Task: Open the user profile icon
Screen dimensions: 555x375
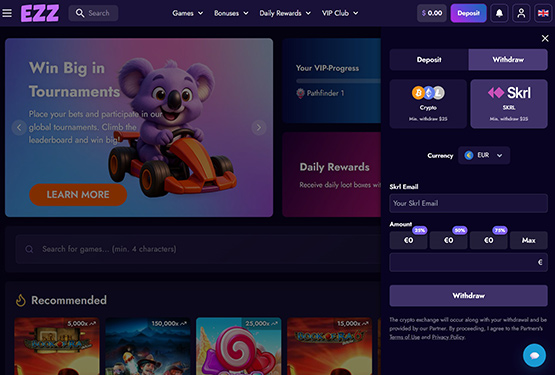Action: 521,13
